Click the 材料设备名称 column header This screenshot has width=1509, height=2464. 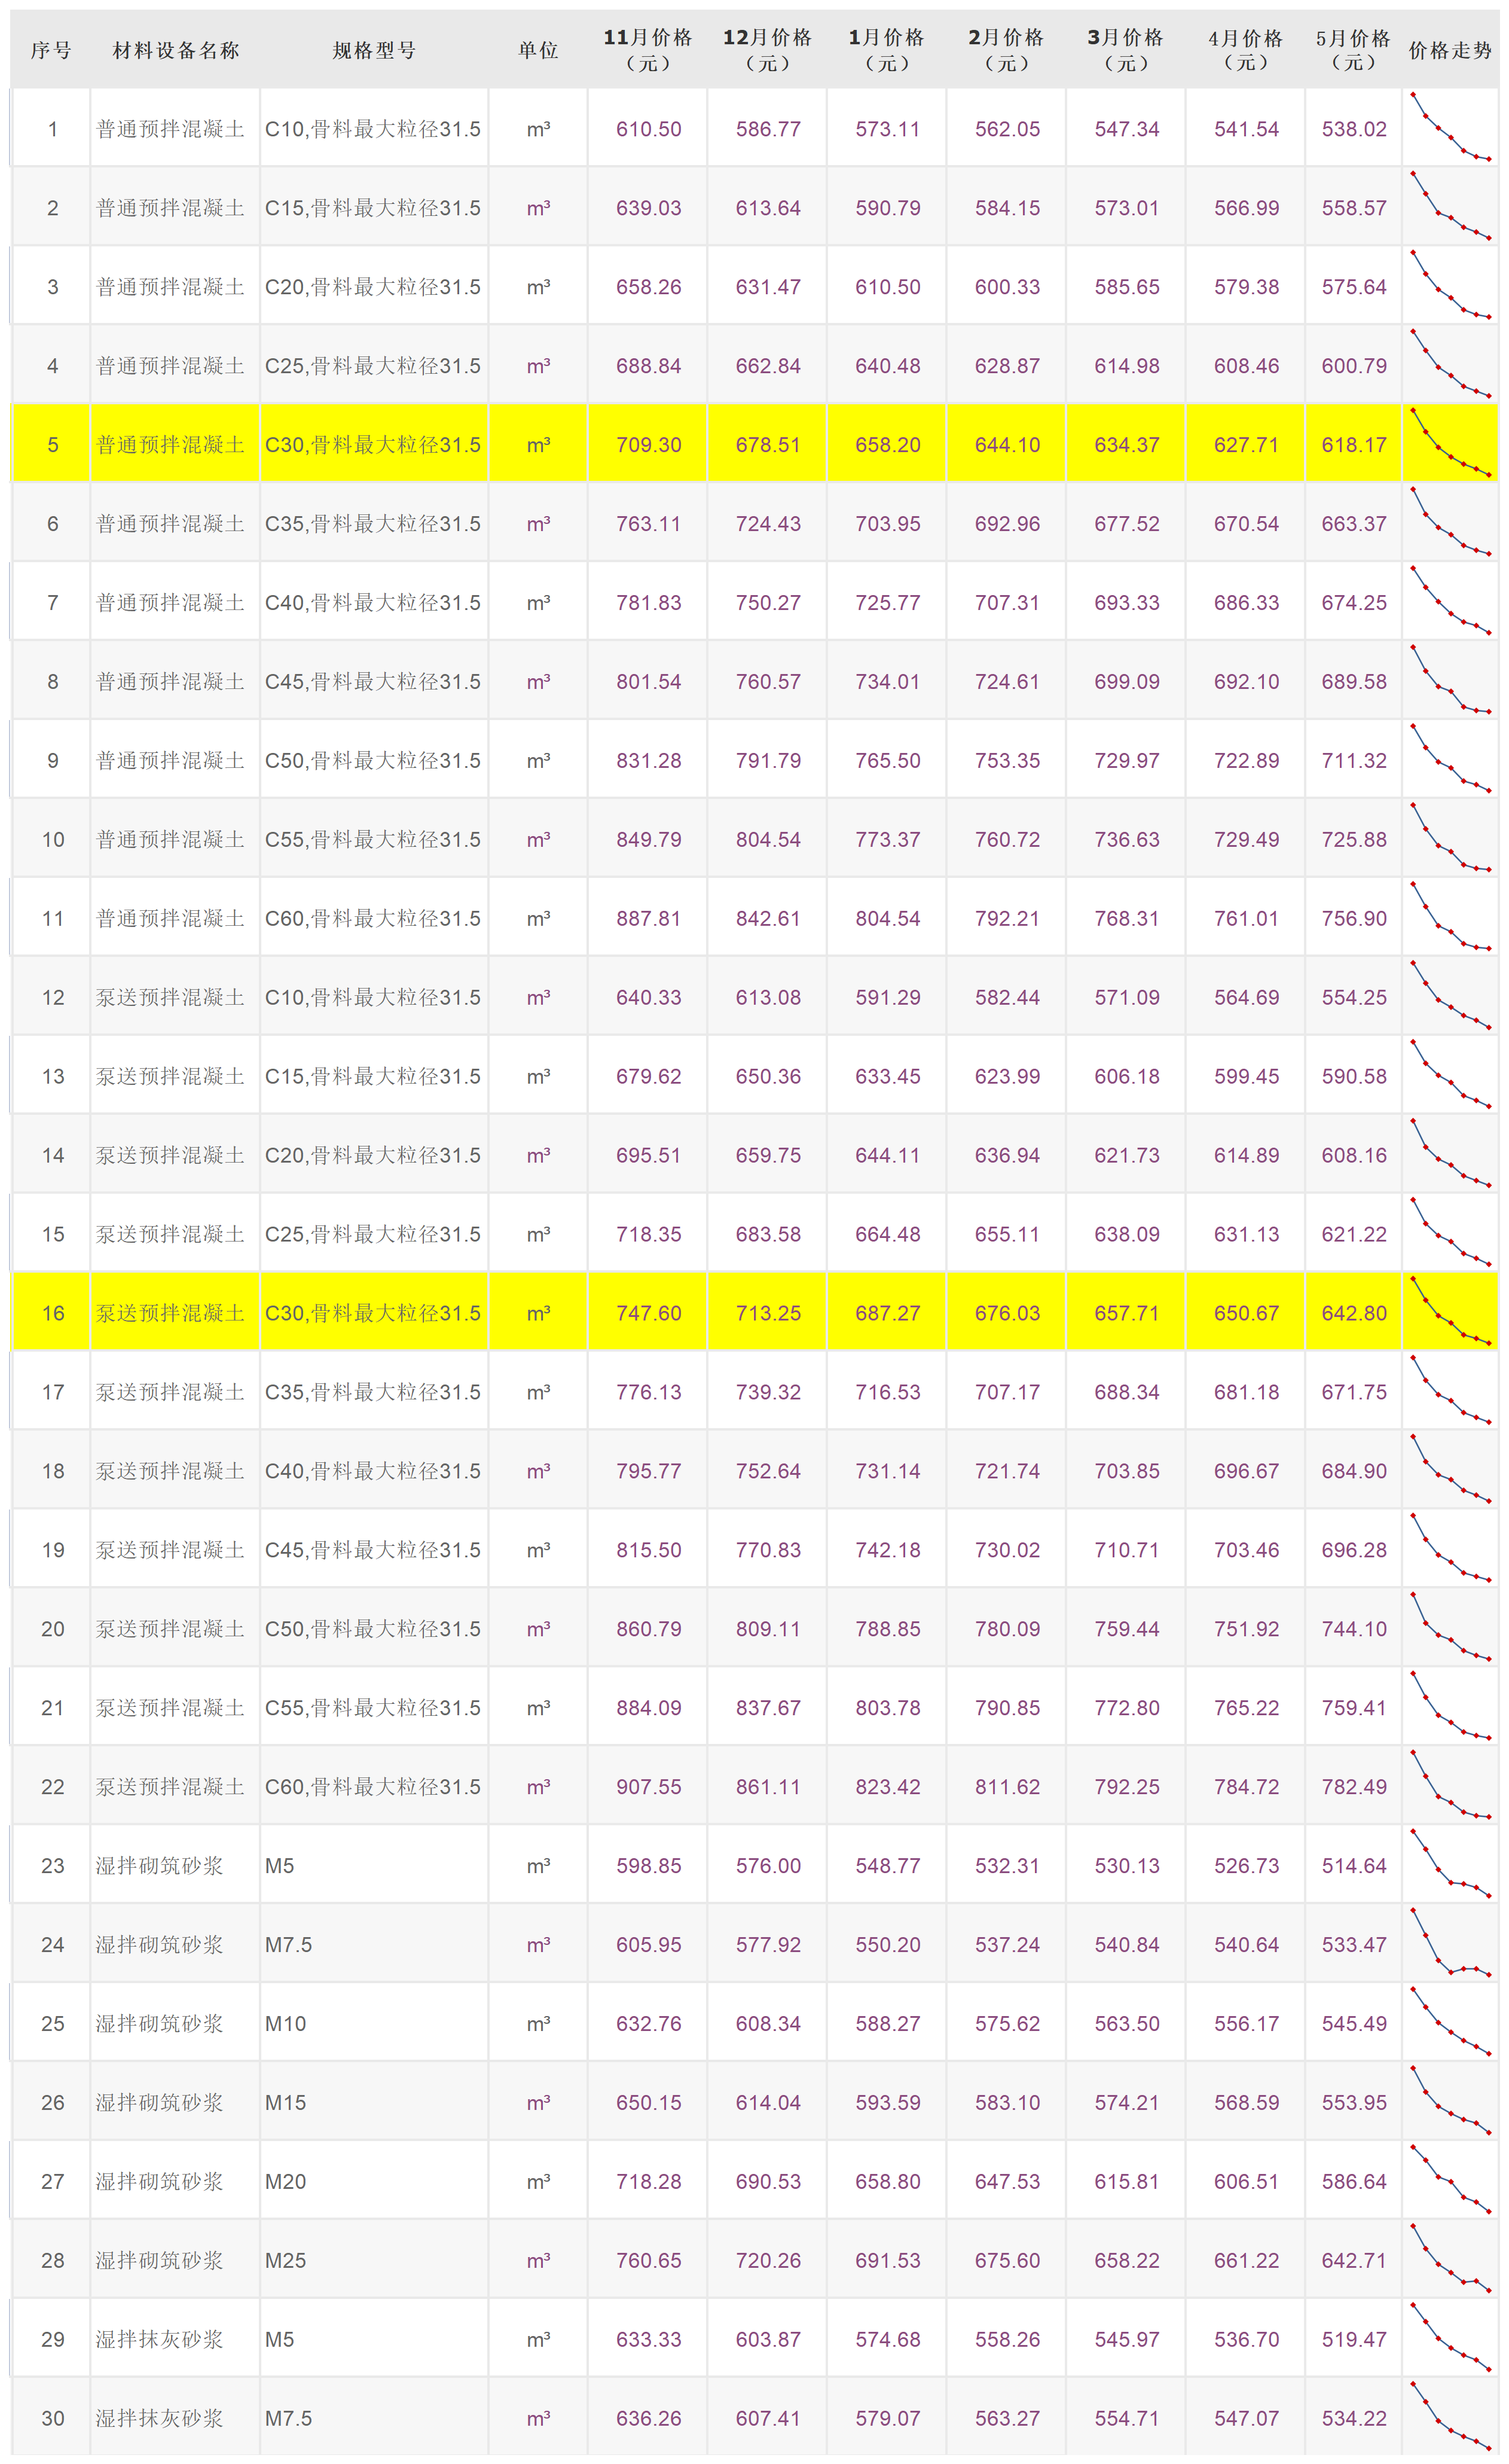click(x=176, y=50)
